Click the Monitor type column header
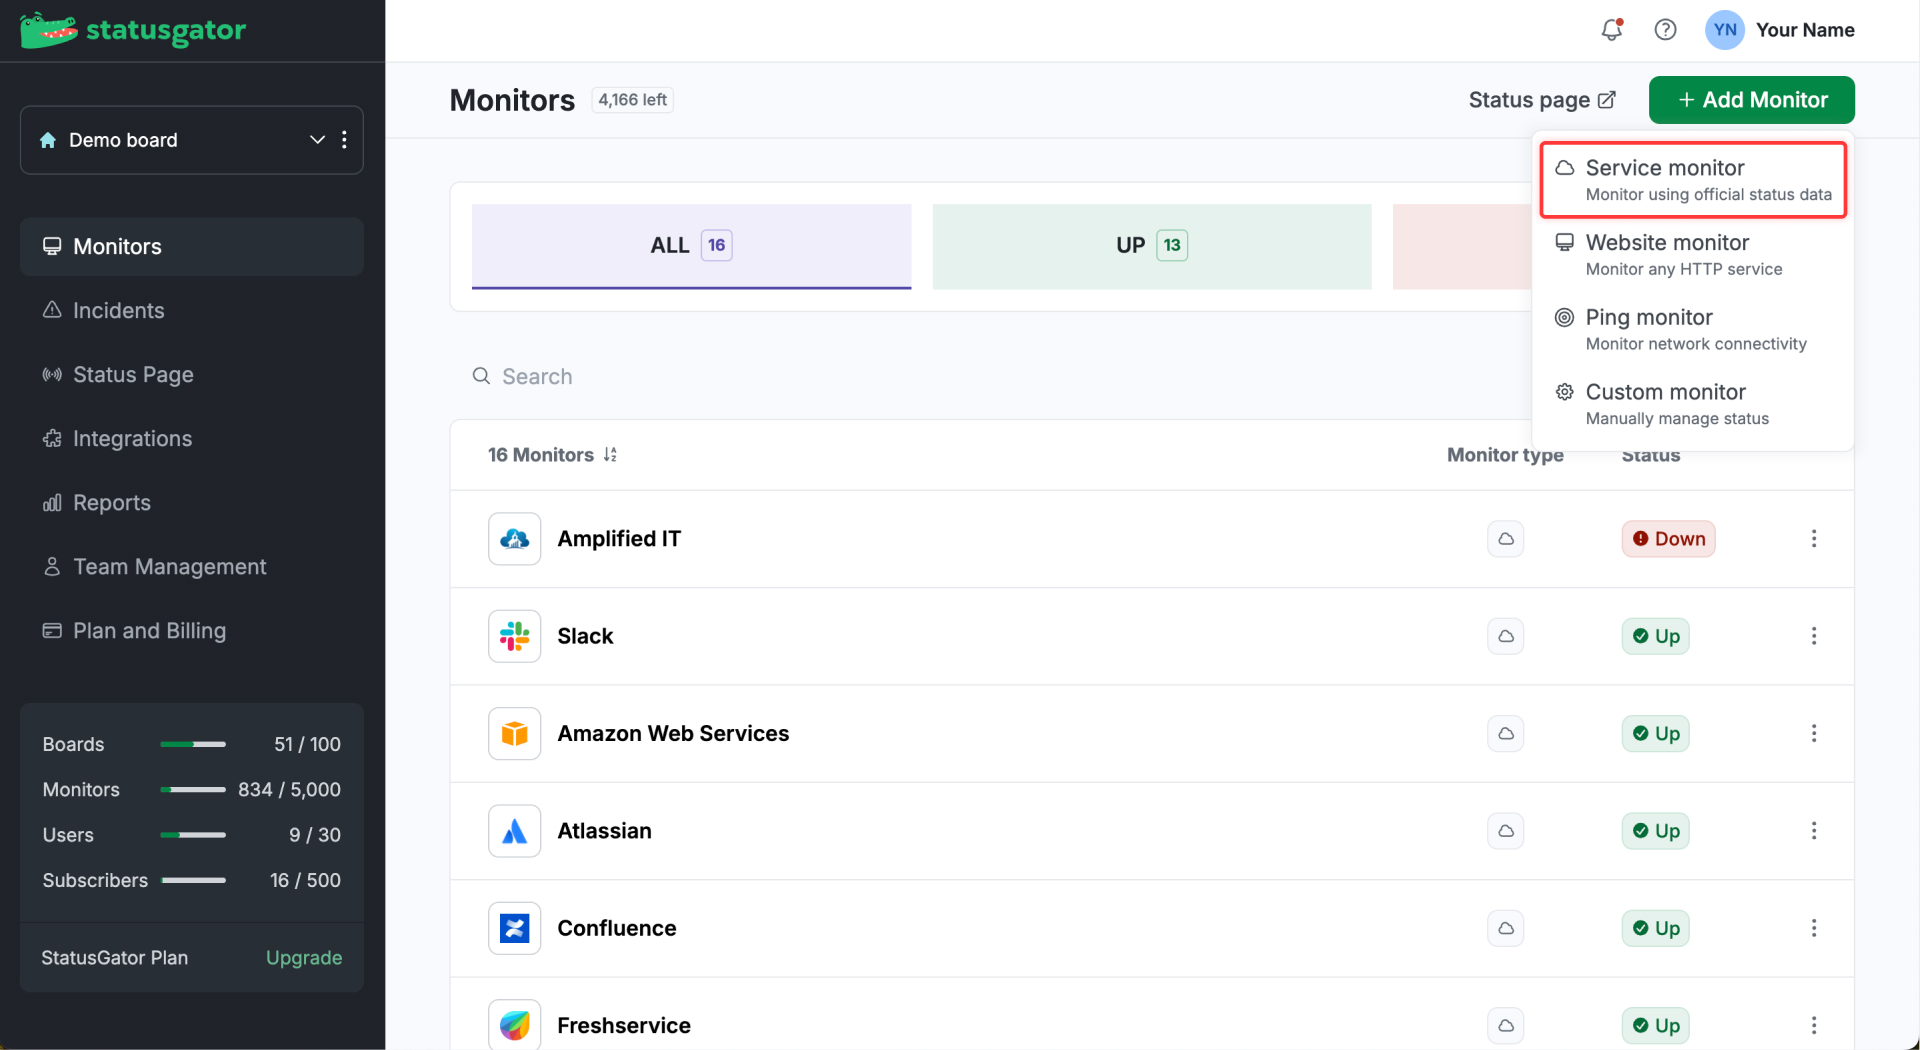This screenshot has width=1920, height=1050. [x=1505, y=455]
